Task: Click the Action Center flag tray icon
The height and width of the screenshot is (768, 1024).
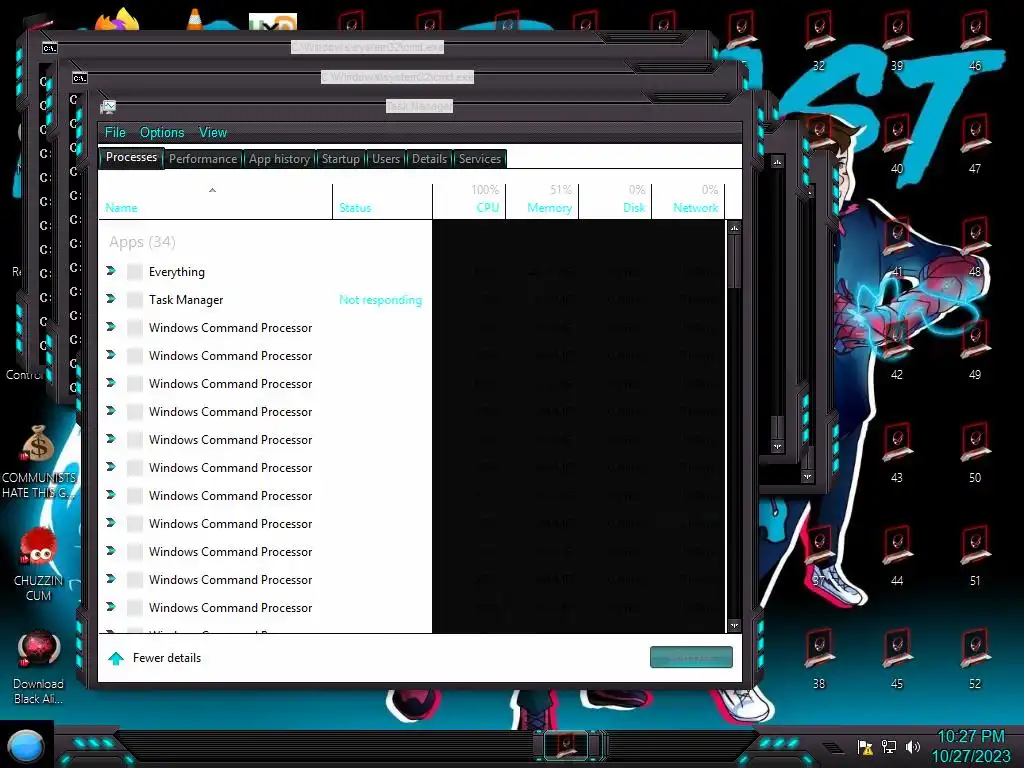Action: tap(865, 747)
